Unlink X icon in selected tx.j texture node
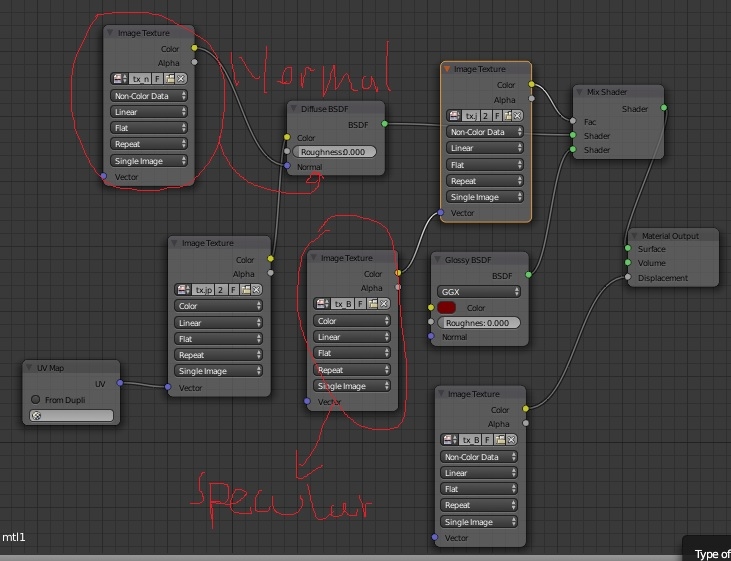The width and height of the screenshot is (731, 561). (517, 115)
